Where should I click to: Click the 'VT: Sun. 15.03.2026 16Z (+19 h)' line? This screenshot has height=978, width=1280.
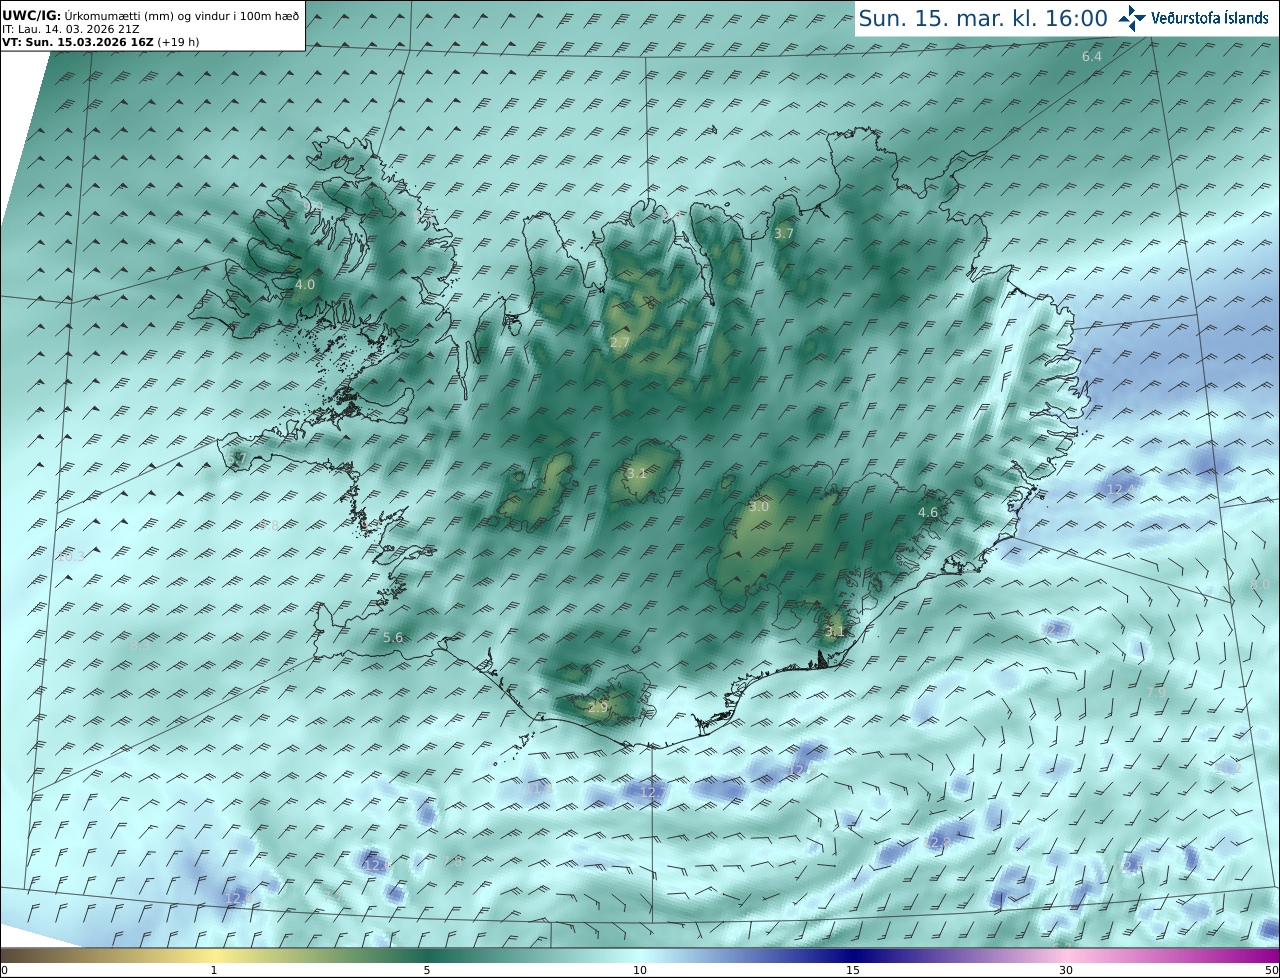(x=100, y=42)
